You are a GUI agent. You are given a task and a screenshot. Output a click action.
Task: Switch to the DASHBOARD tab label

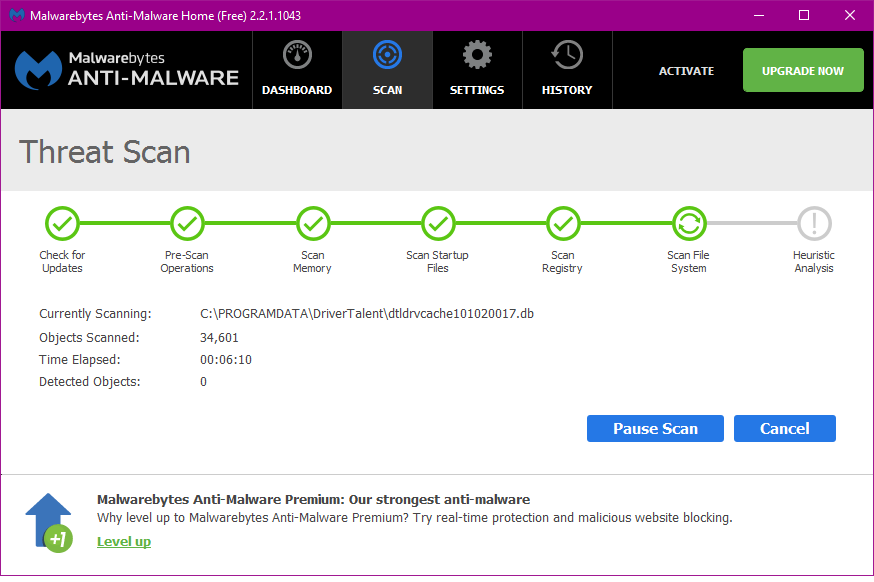tap(297, 90)
